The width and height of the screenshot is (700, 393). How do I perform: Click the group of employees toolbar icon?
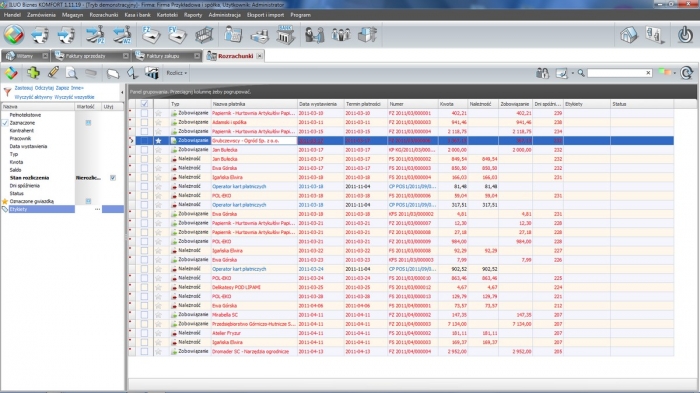tap(341, 35)
